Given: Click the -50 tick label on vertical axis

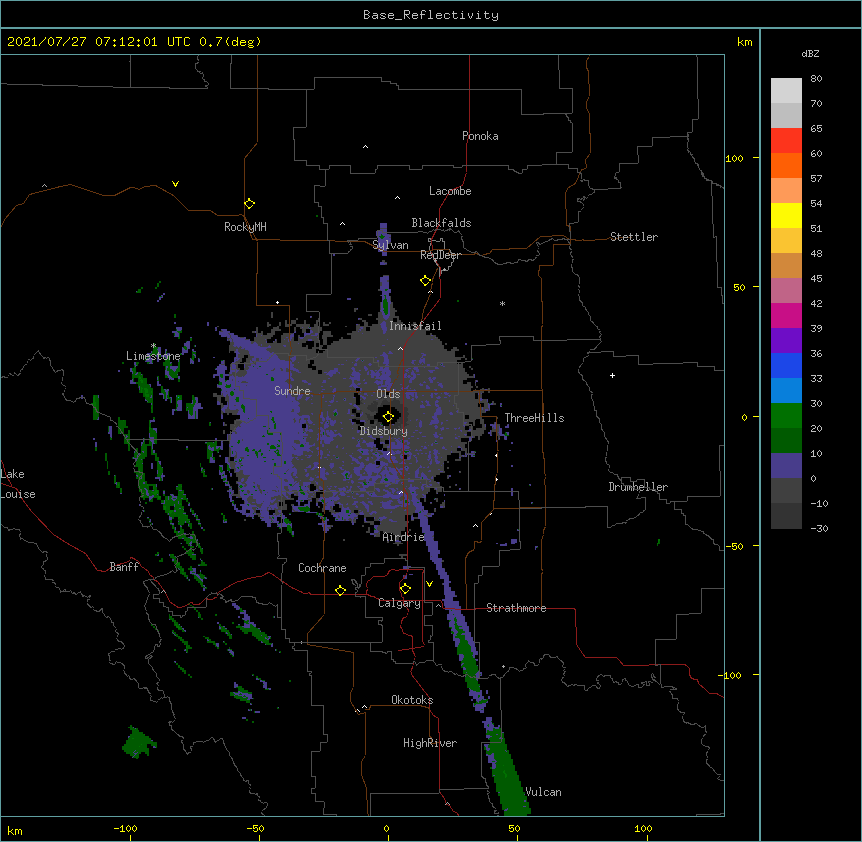Looking at the screenshot, I should 734,546.
